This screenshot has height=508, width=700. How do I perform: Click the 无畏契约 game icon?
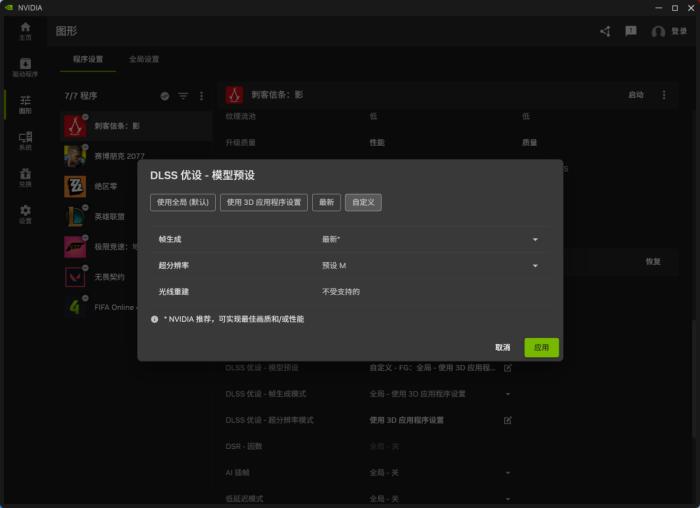[75, 277]
